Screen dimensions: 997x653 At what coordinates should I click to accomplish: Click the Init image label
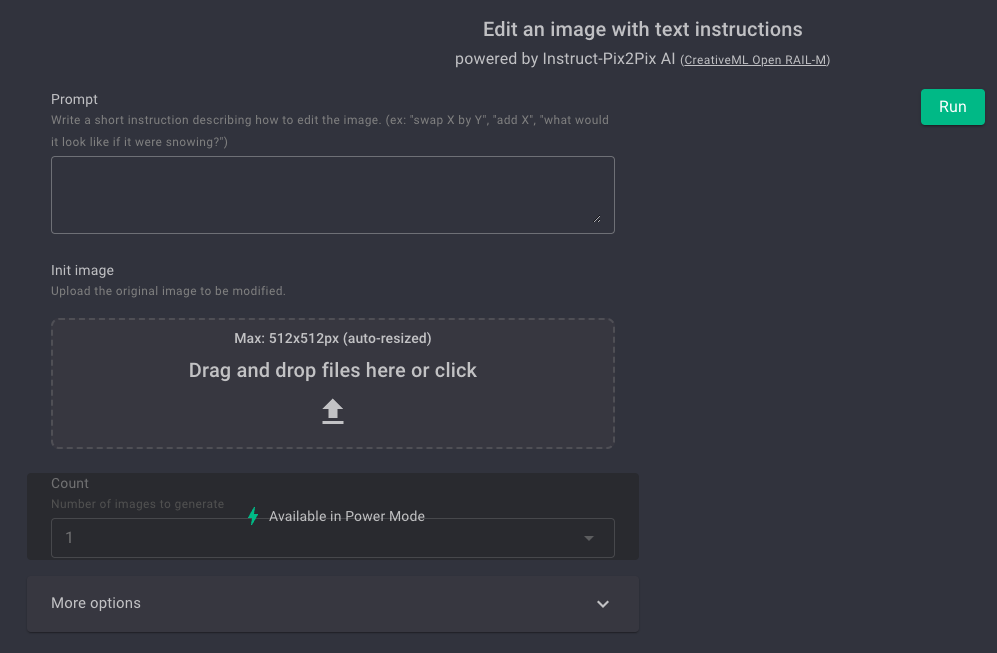click(82, 270)
